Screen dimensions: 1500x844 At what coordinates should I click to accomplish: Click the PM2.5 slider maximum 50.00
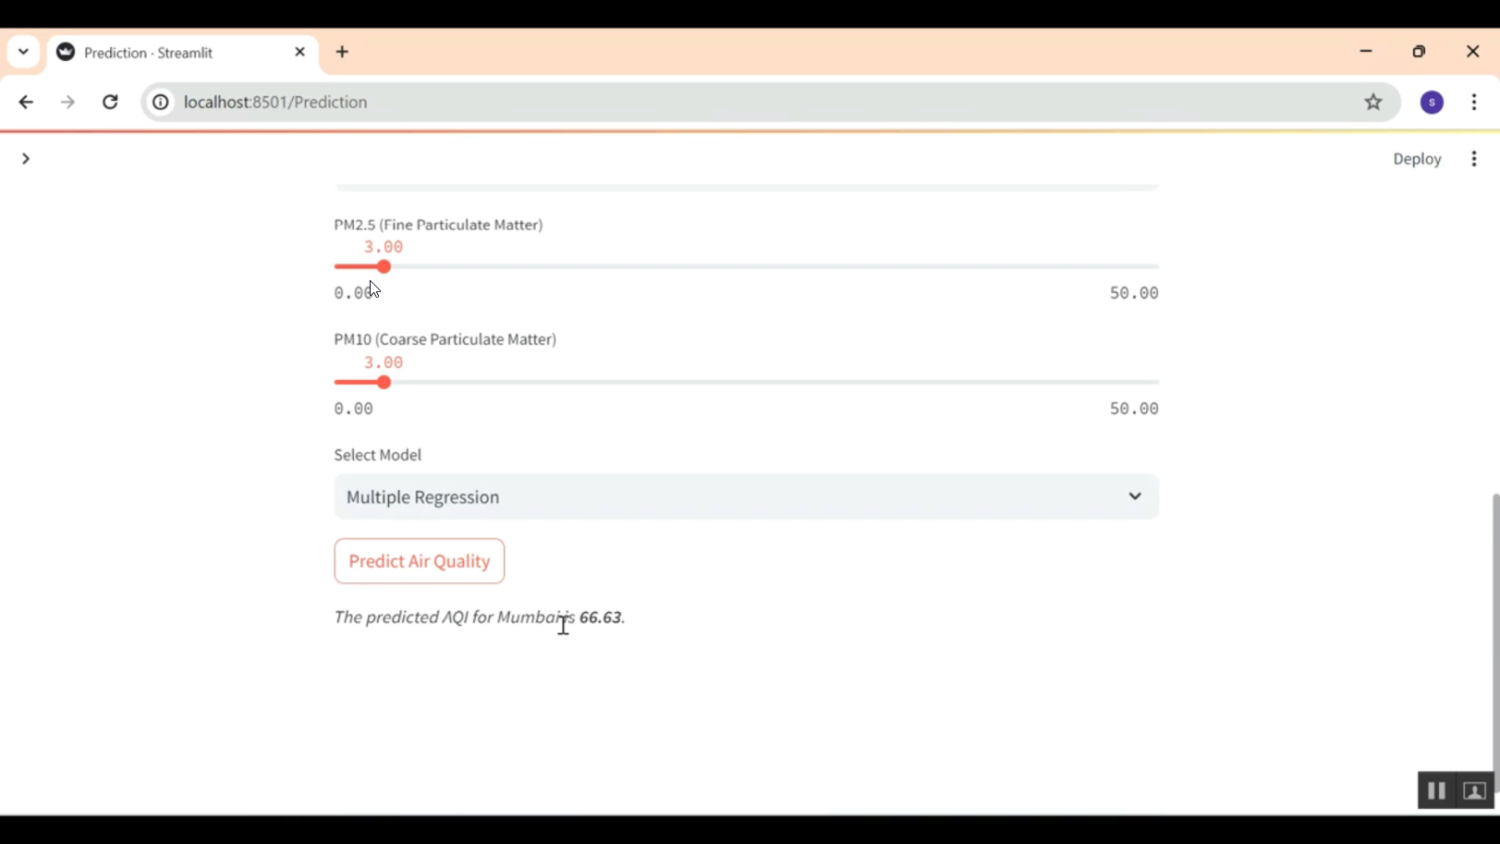tap(1134, 293)
